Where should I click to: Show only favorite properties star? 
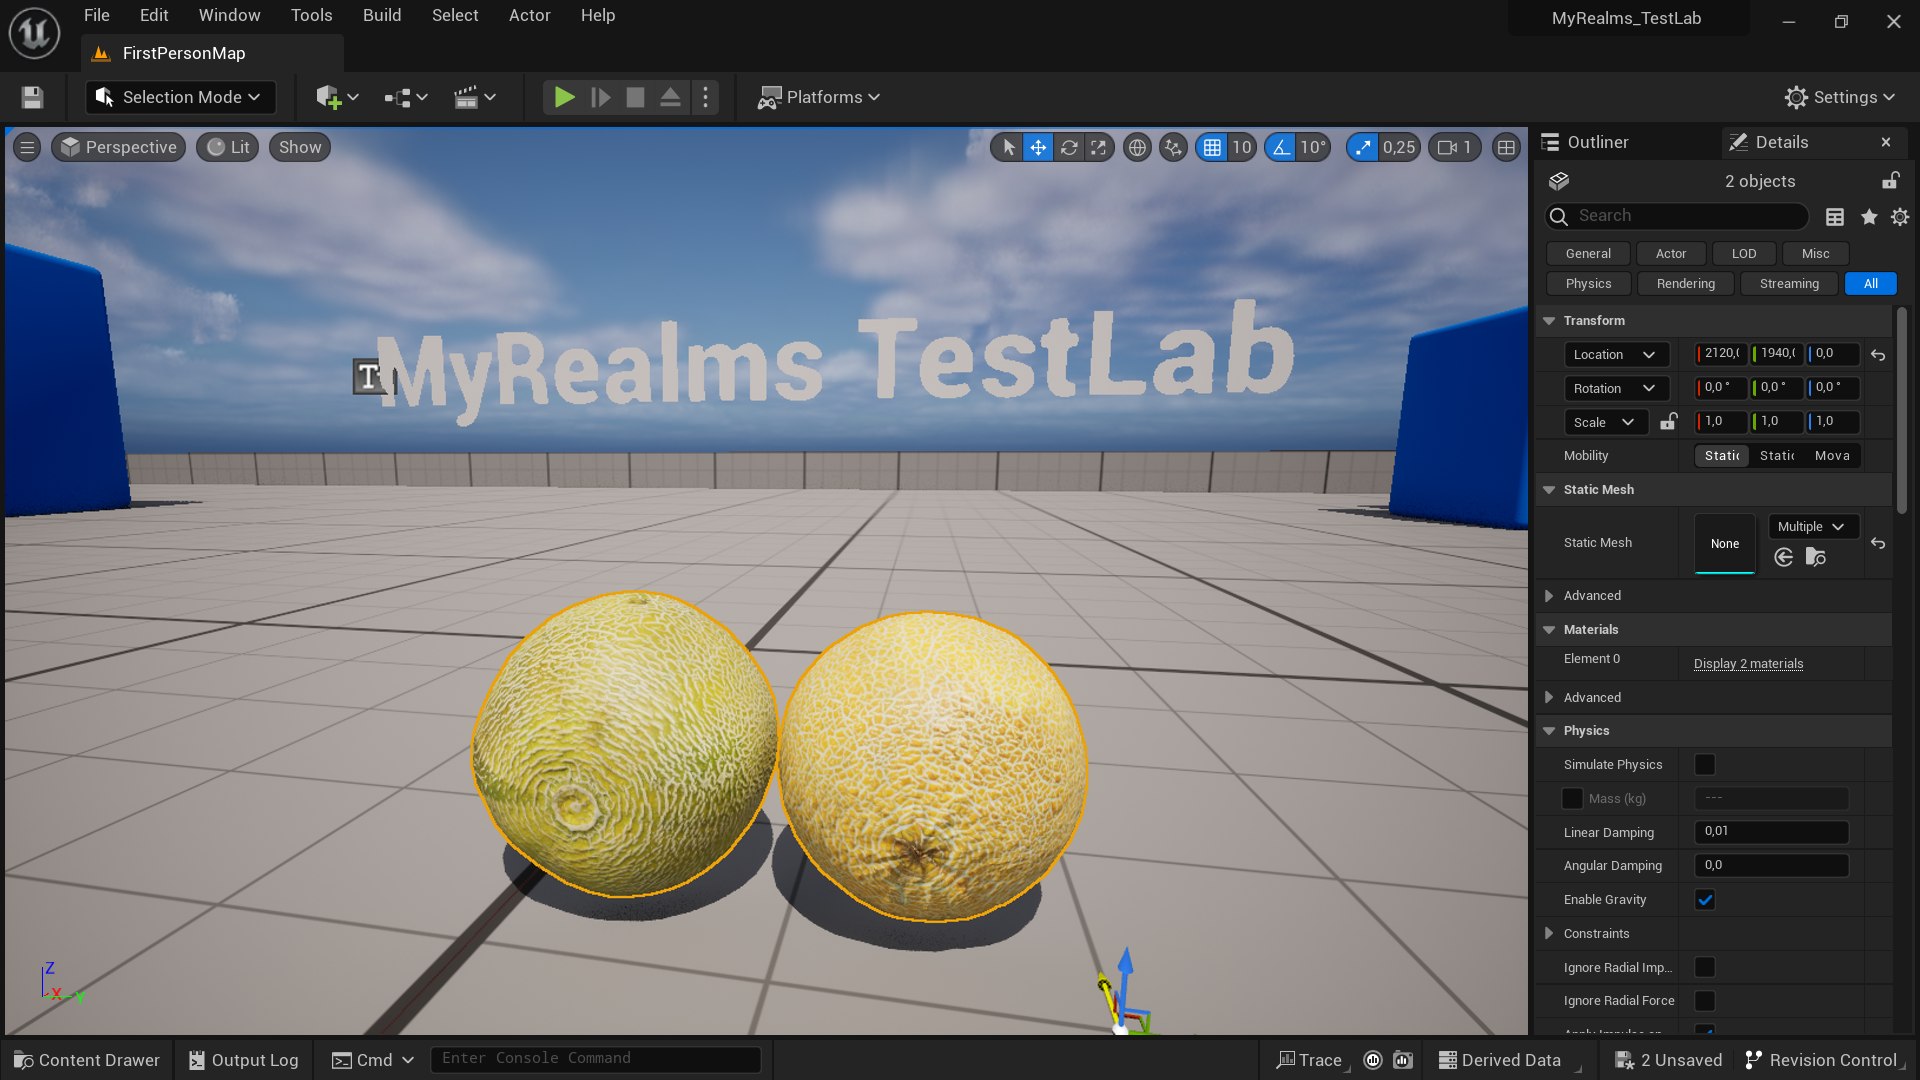[x=1869, y=217]
